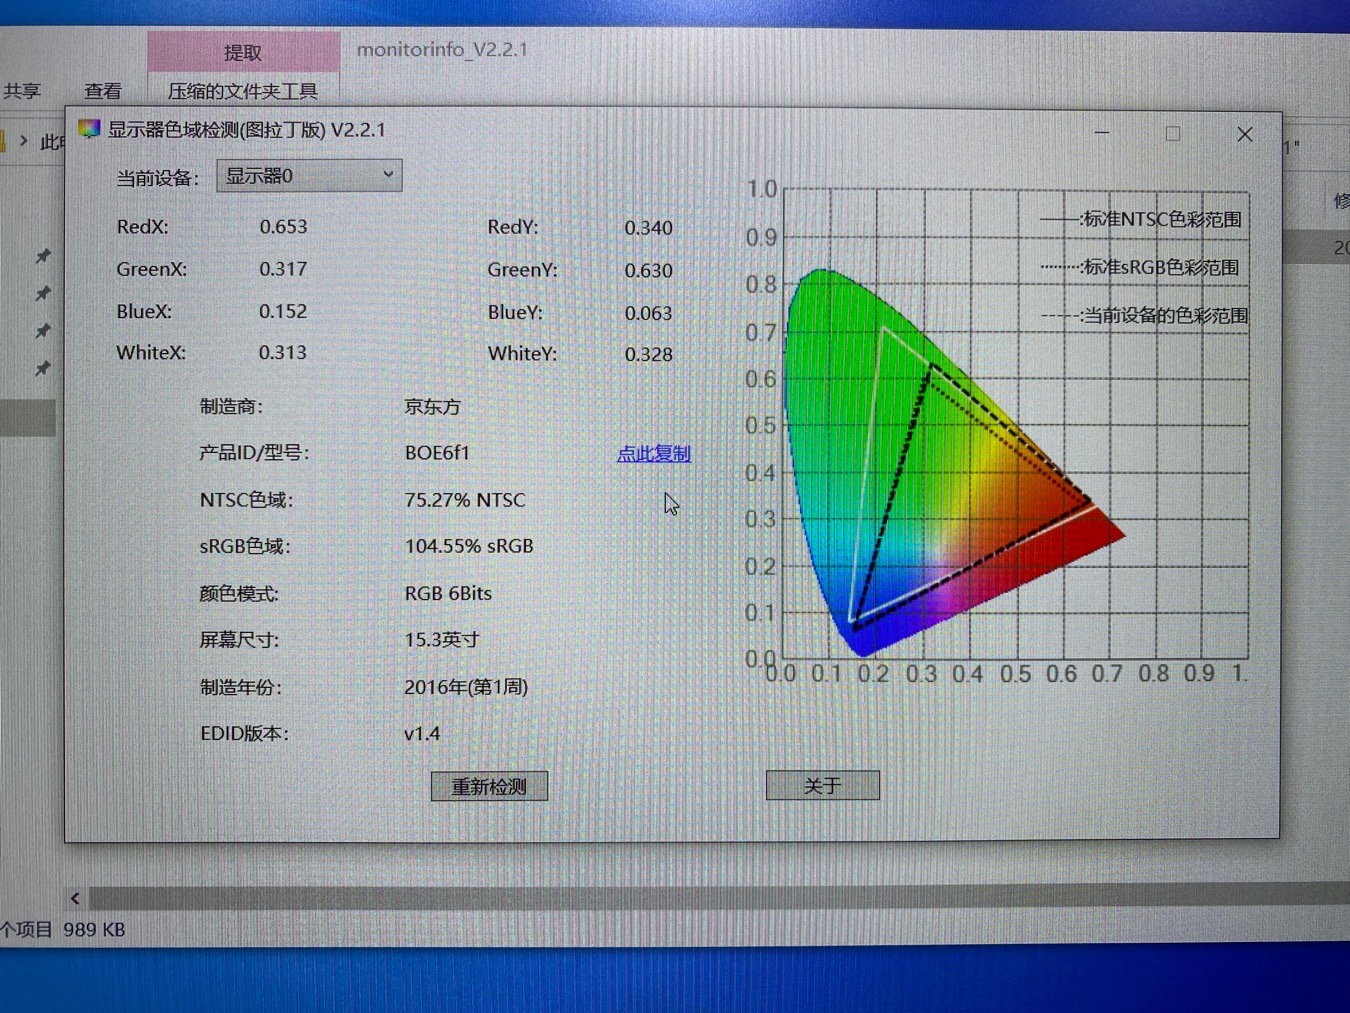Screen dimensions: 1350x1013
Task: Open the 共享 ribbon tab
Action: pyautogui.click(x=22, y=91)
